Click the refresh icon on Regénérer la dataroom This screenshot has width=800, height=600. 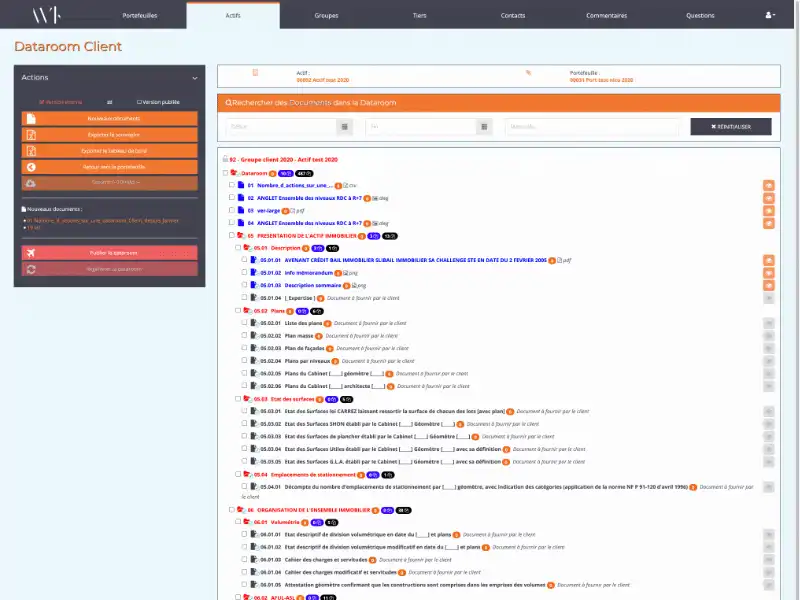coord(30,268)
